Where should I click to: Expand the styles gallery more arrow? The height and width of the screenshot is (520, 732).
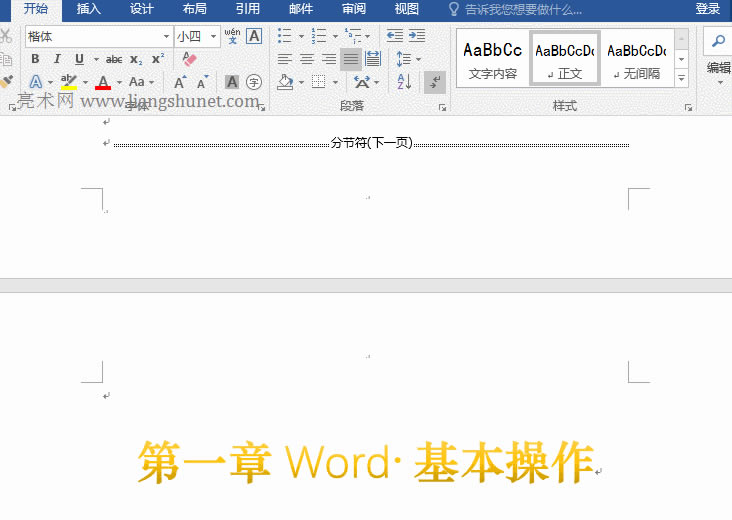(682, 77)
